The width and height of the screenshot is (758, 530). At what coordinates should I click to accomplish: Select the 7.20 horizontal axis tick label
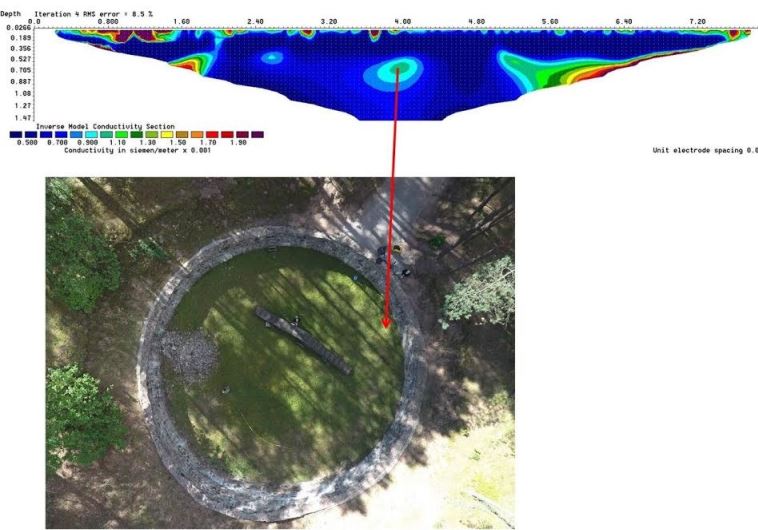pyautogui.click(x=697, y=21)
